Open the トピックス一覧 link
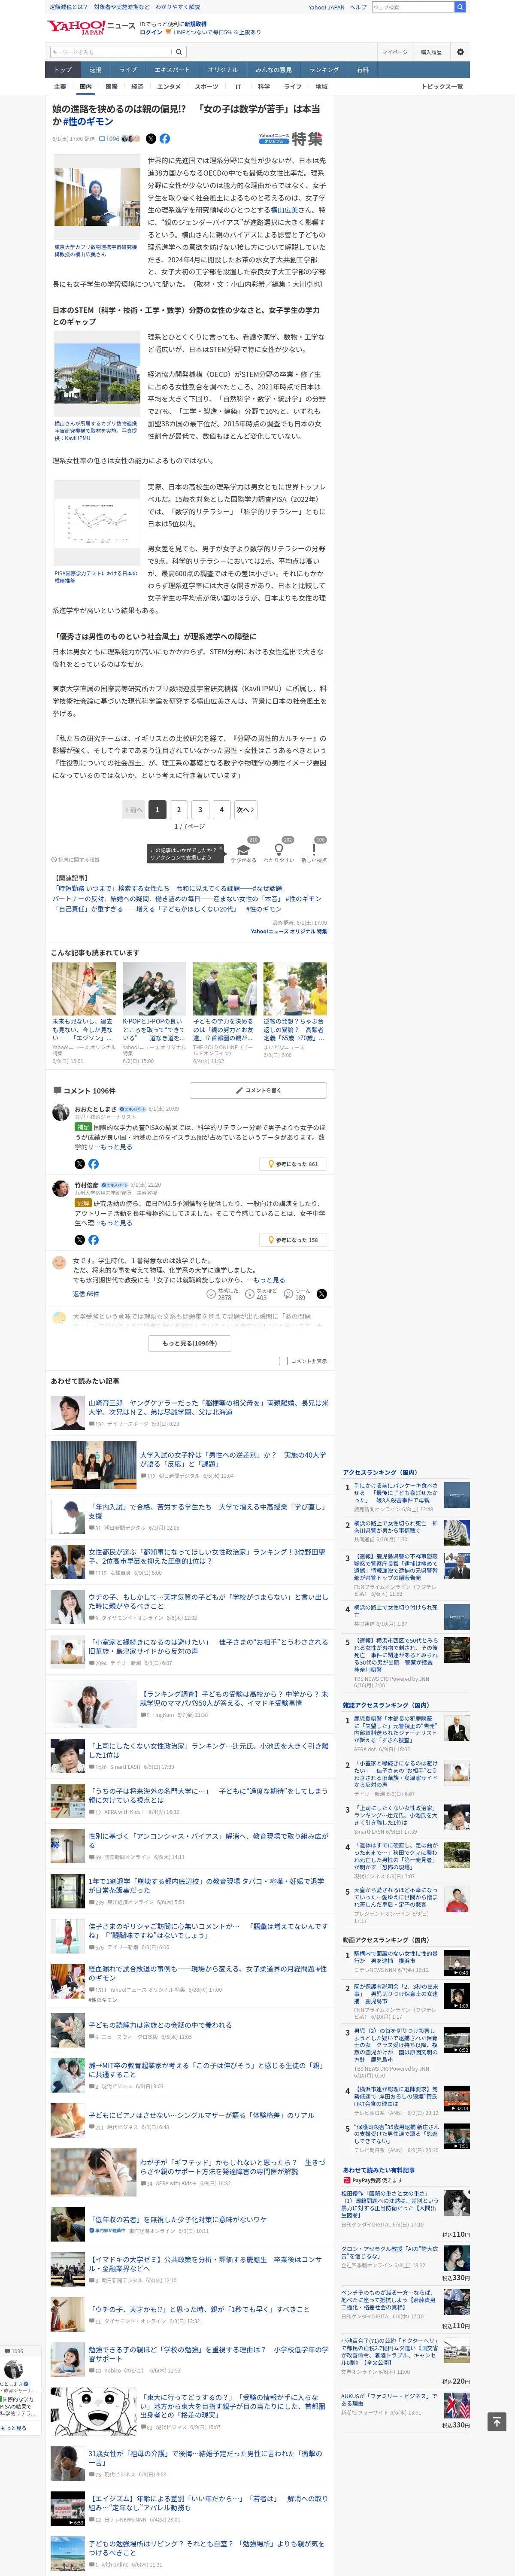The width and height of the screenshot is (515, 2576). (x=441, y=87)
